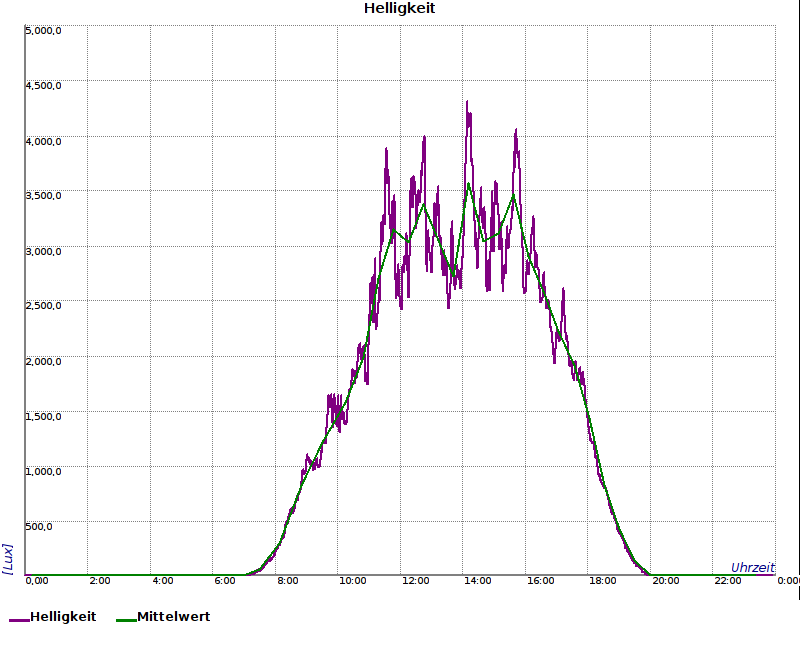Select the Helligkeit legend entry
Viewport: 800px width, 650px height.
[53, 617]
